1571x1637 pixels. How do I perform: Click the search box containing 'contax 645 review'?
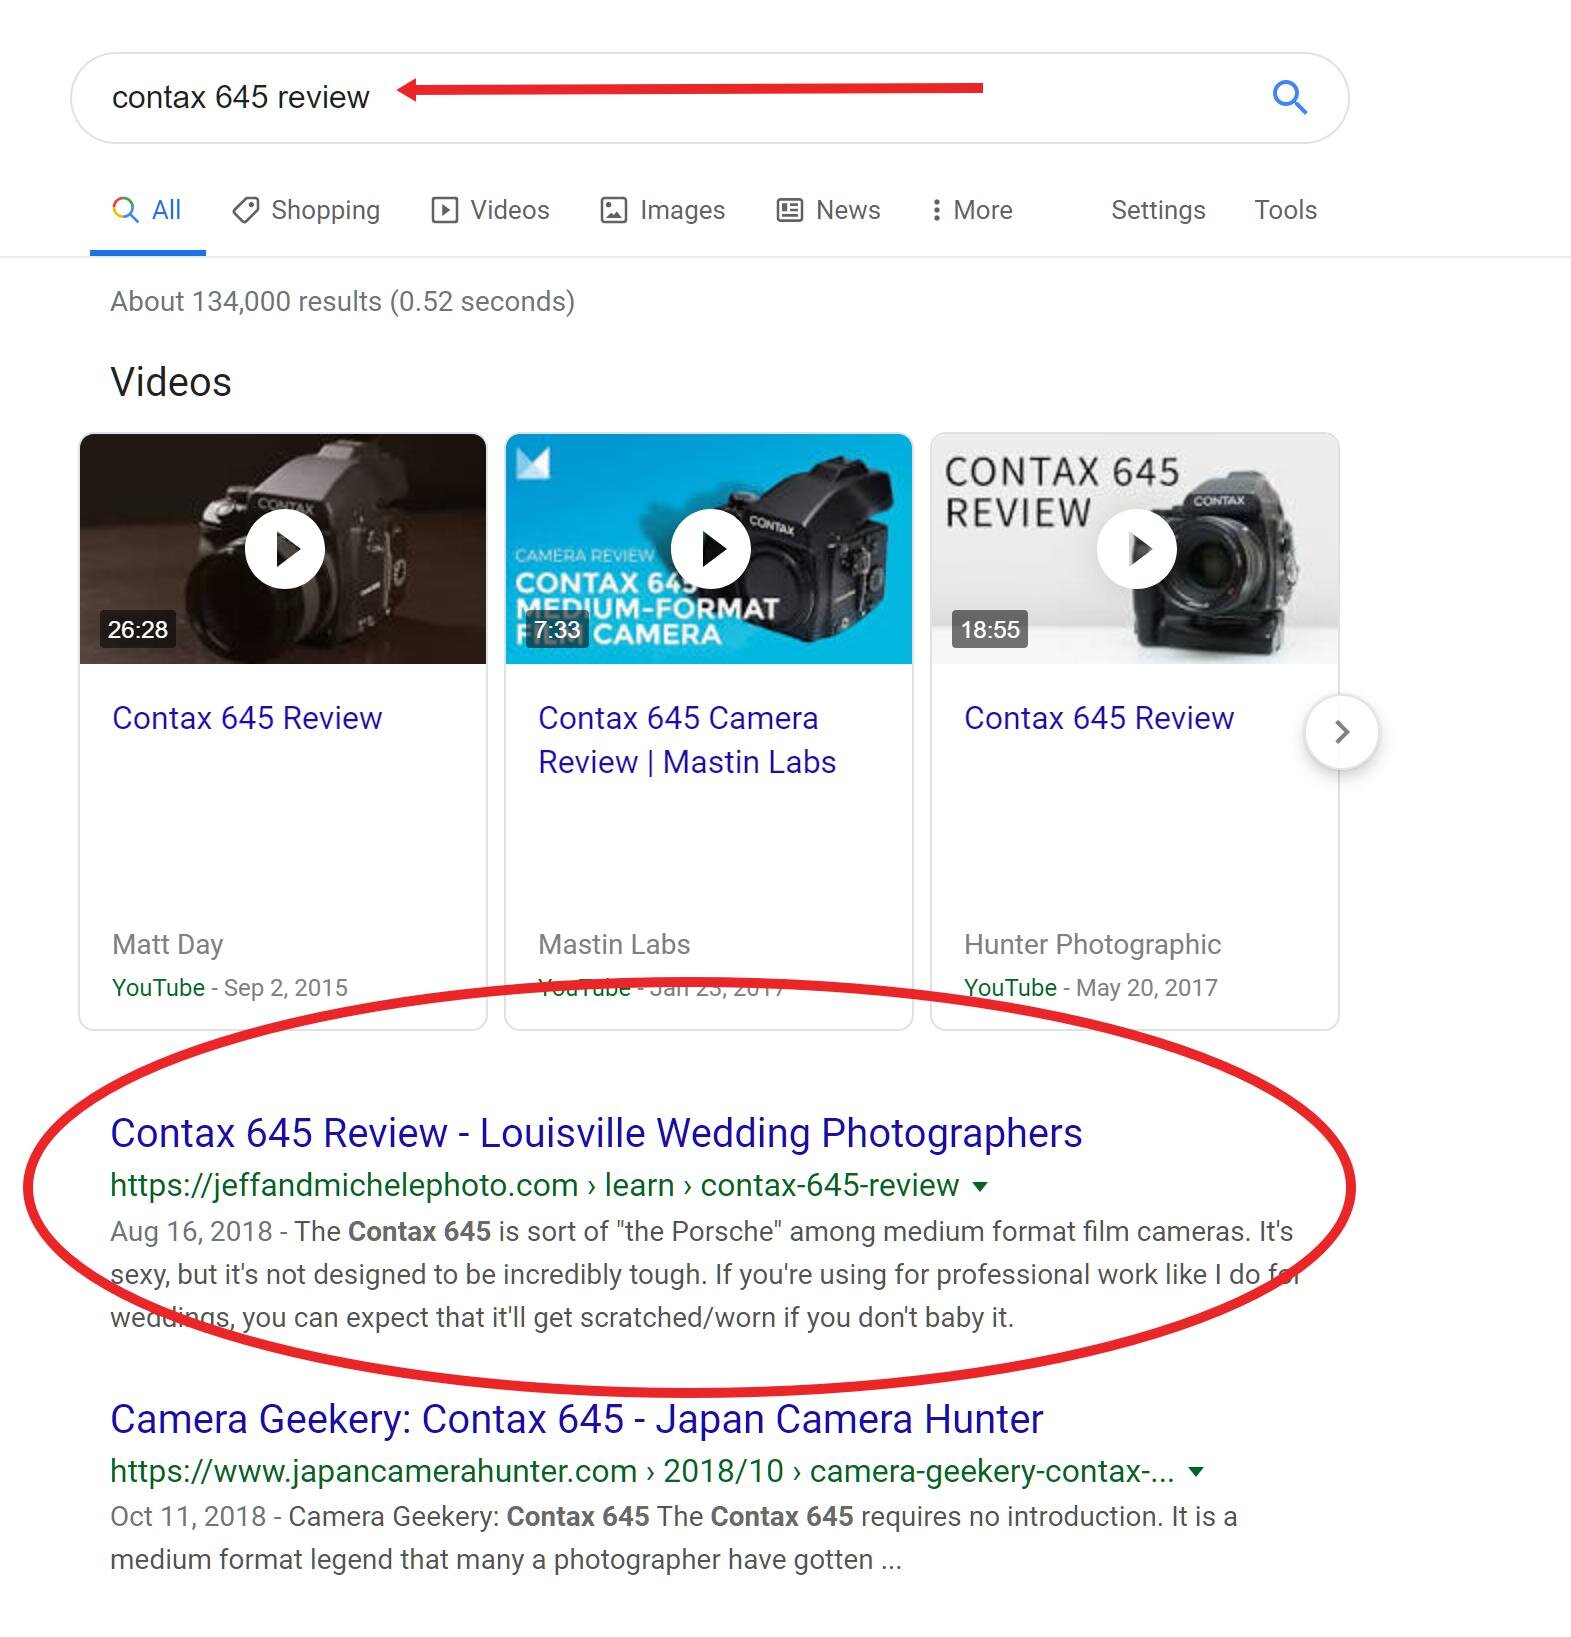point(709,98)
